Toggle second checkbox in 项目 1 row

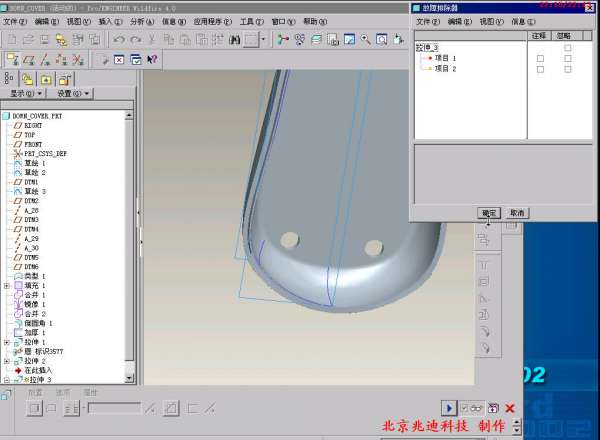[568, 59]
